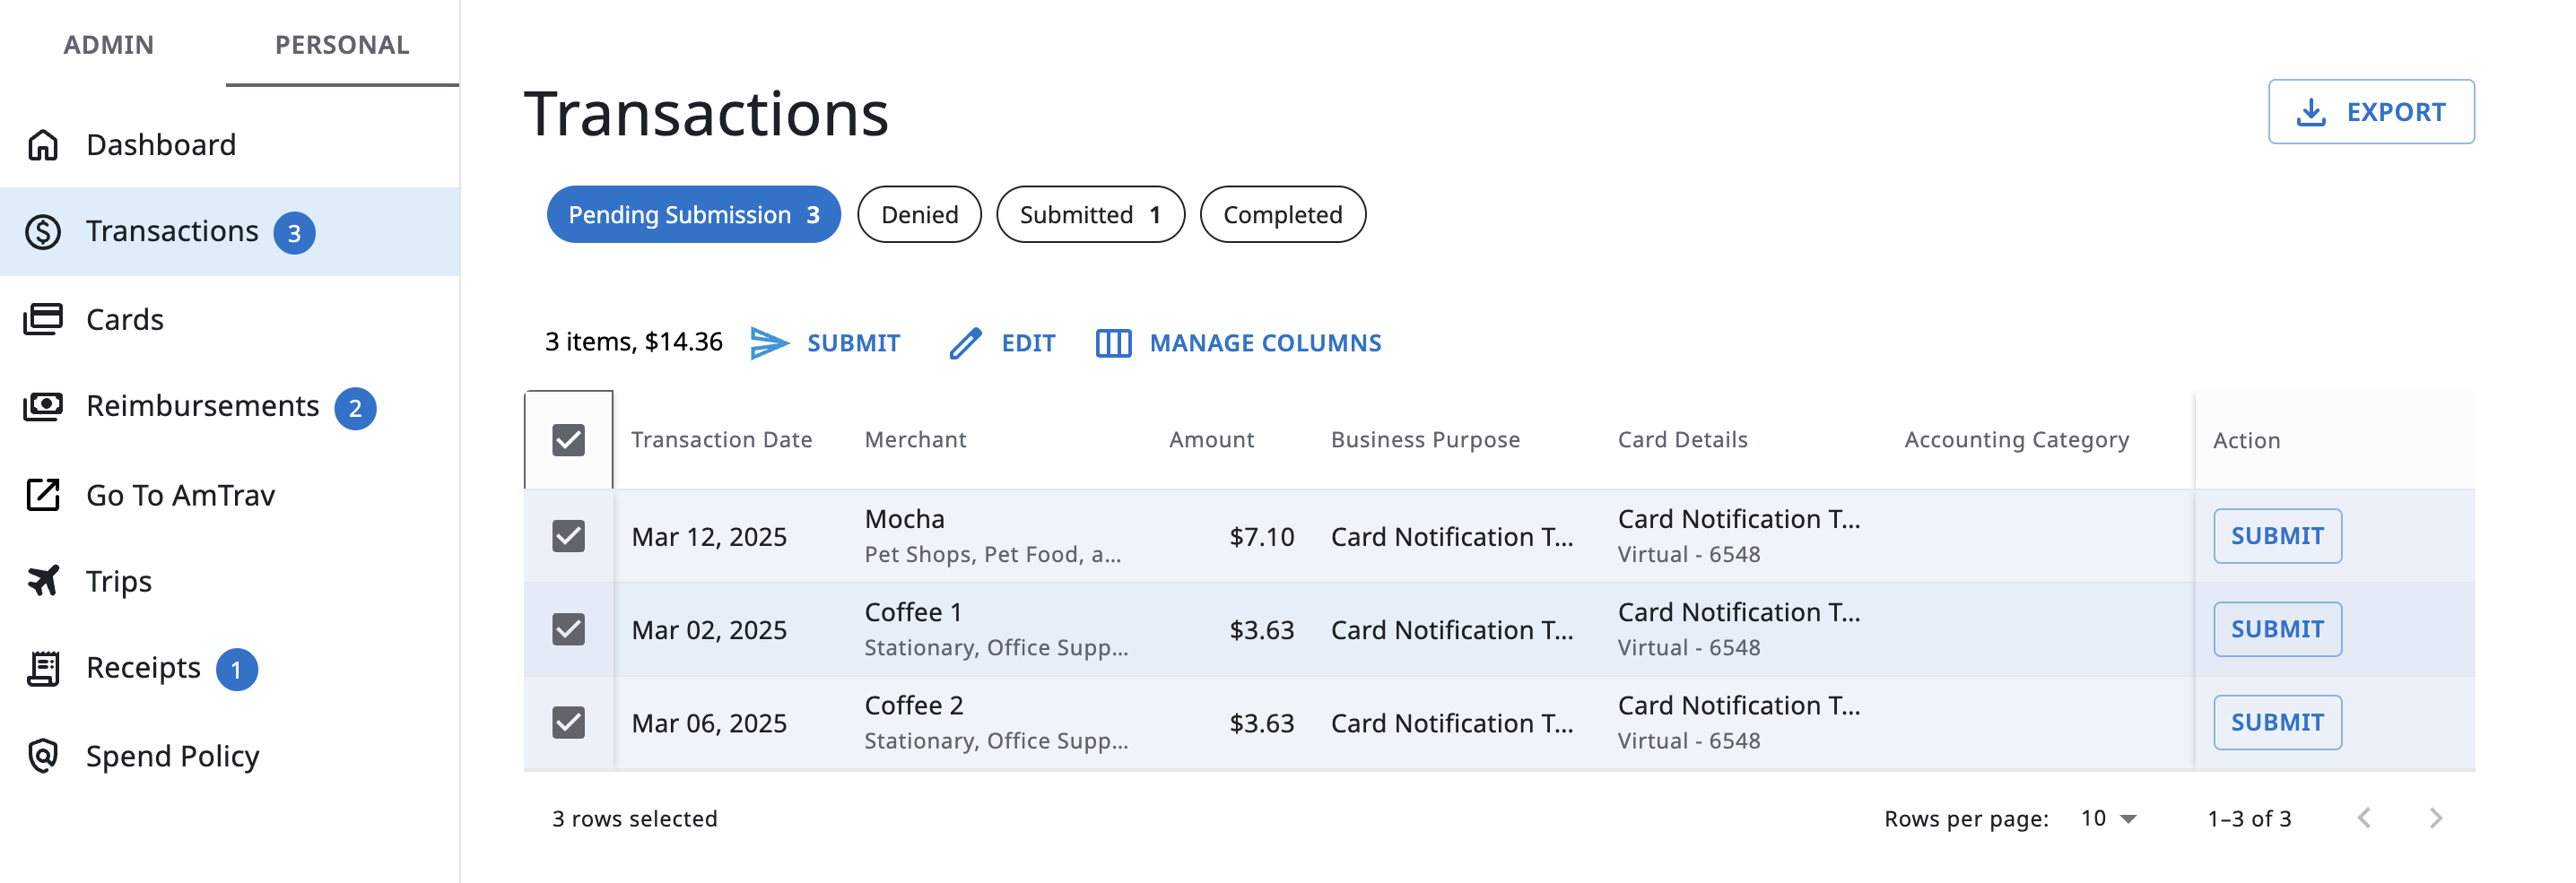Screen dimensions: 2576x883
Task: Go to previous page chevron
Action: (2364, 818)
